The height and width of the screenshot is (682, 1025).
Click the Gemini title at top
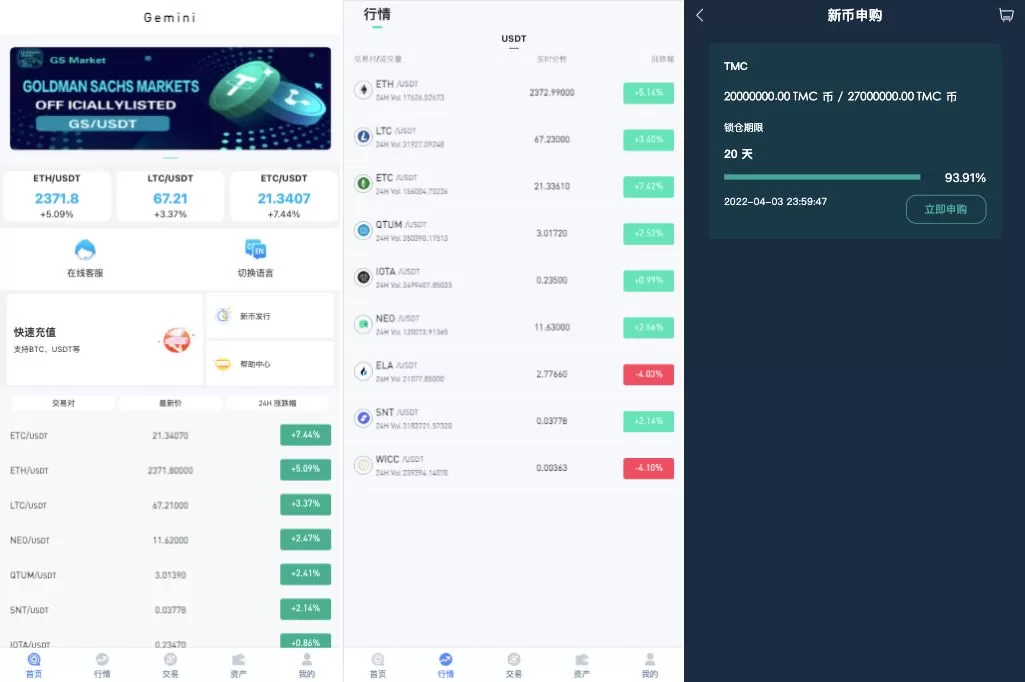click(x=170, y=18)
